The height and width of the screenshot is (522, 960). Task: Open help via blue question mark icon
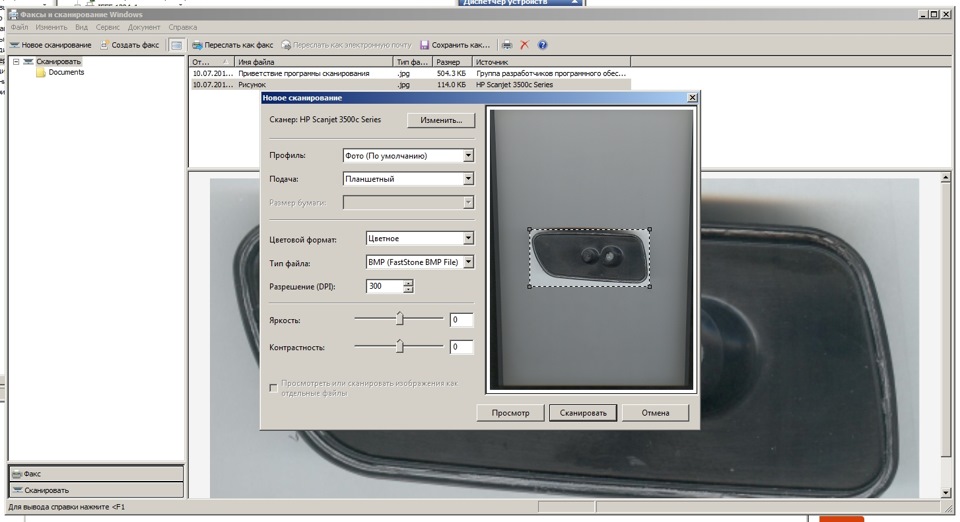pos(542,45)
